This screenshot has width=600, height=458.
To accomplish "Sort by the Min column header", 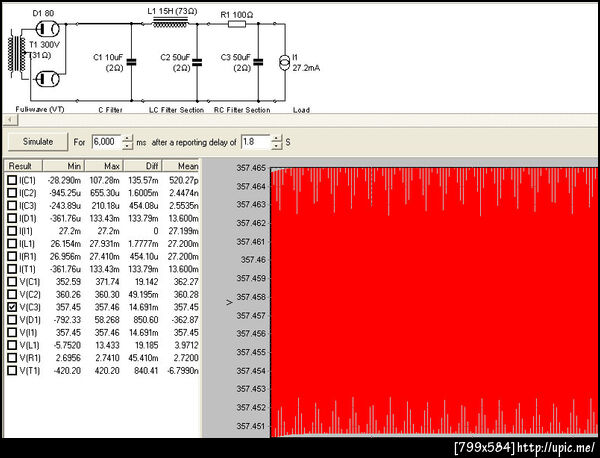I will point(64,166).
